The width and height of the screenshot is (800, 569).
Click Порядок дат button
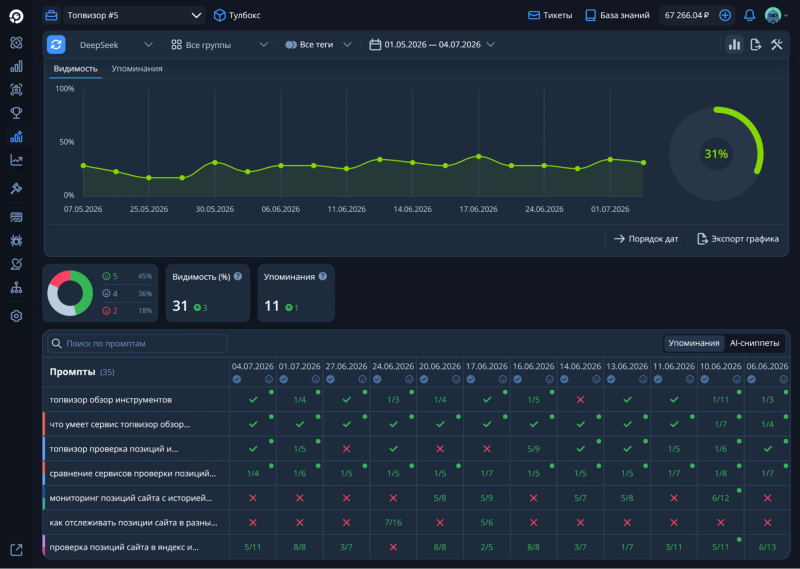point(646,239)
